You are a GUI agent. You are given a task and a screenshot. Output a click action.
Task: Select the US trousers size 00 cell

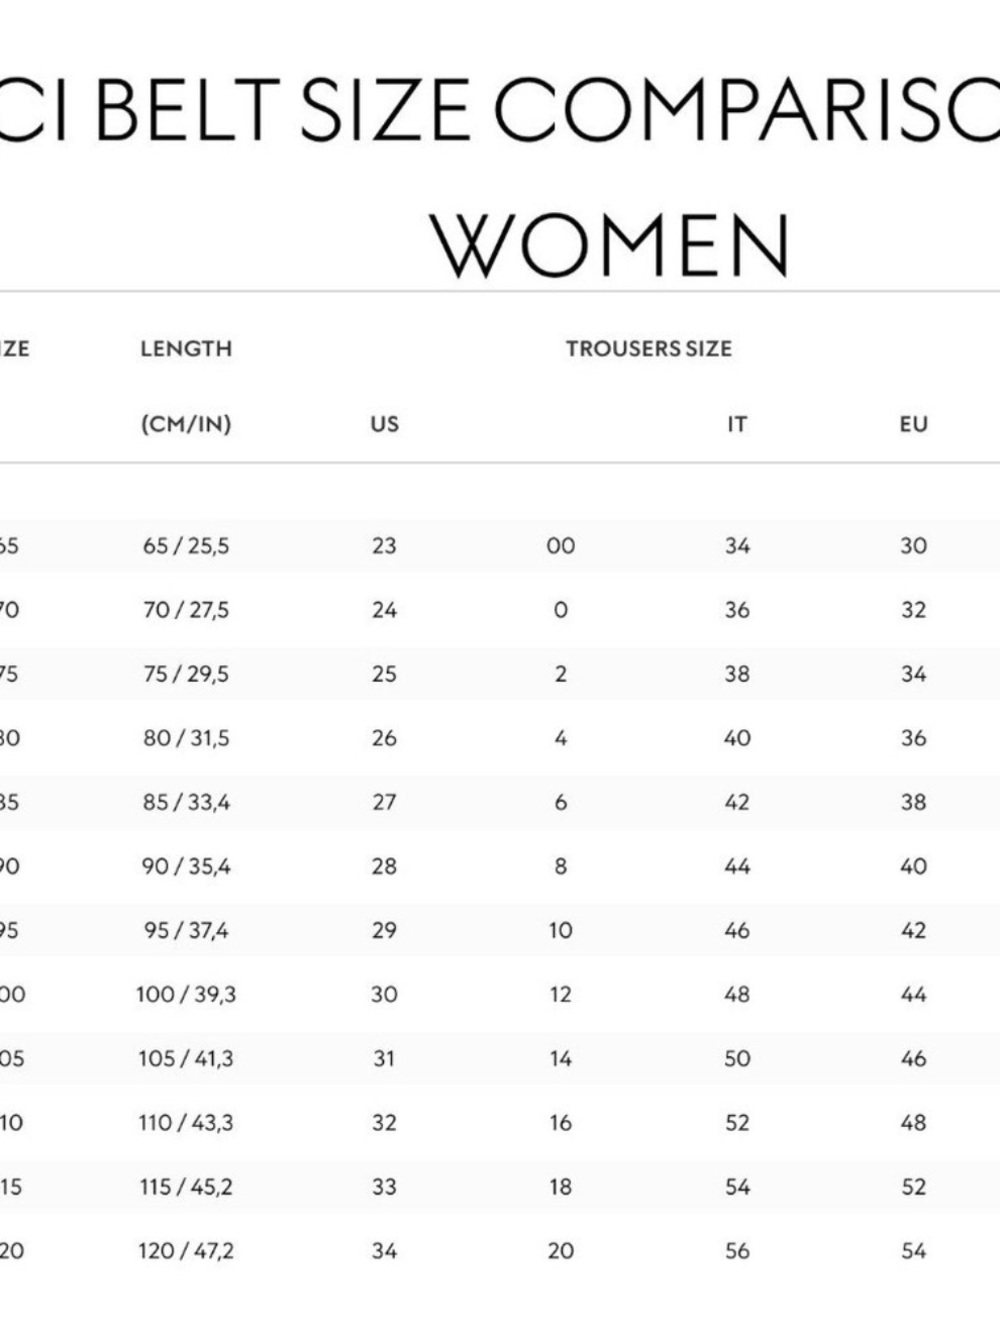point(561,546)
